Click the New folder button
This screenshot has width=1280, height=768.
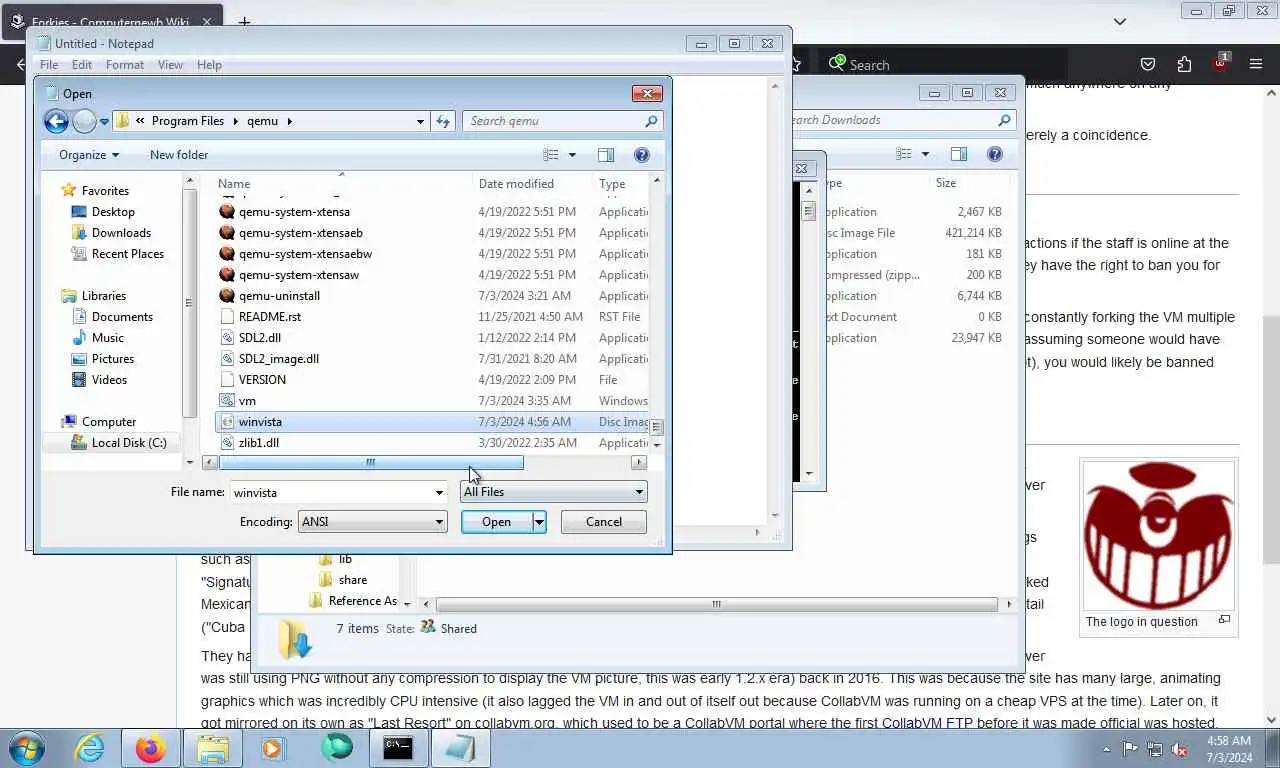(x=179, y=155)
